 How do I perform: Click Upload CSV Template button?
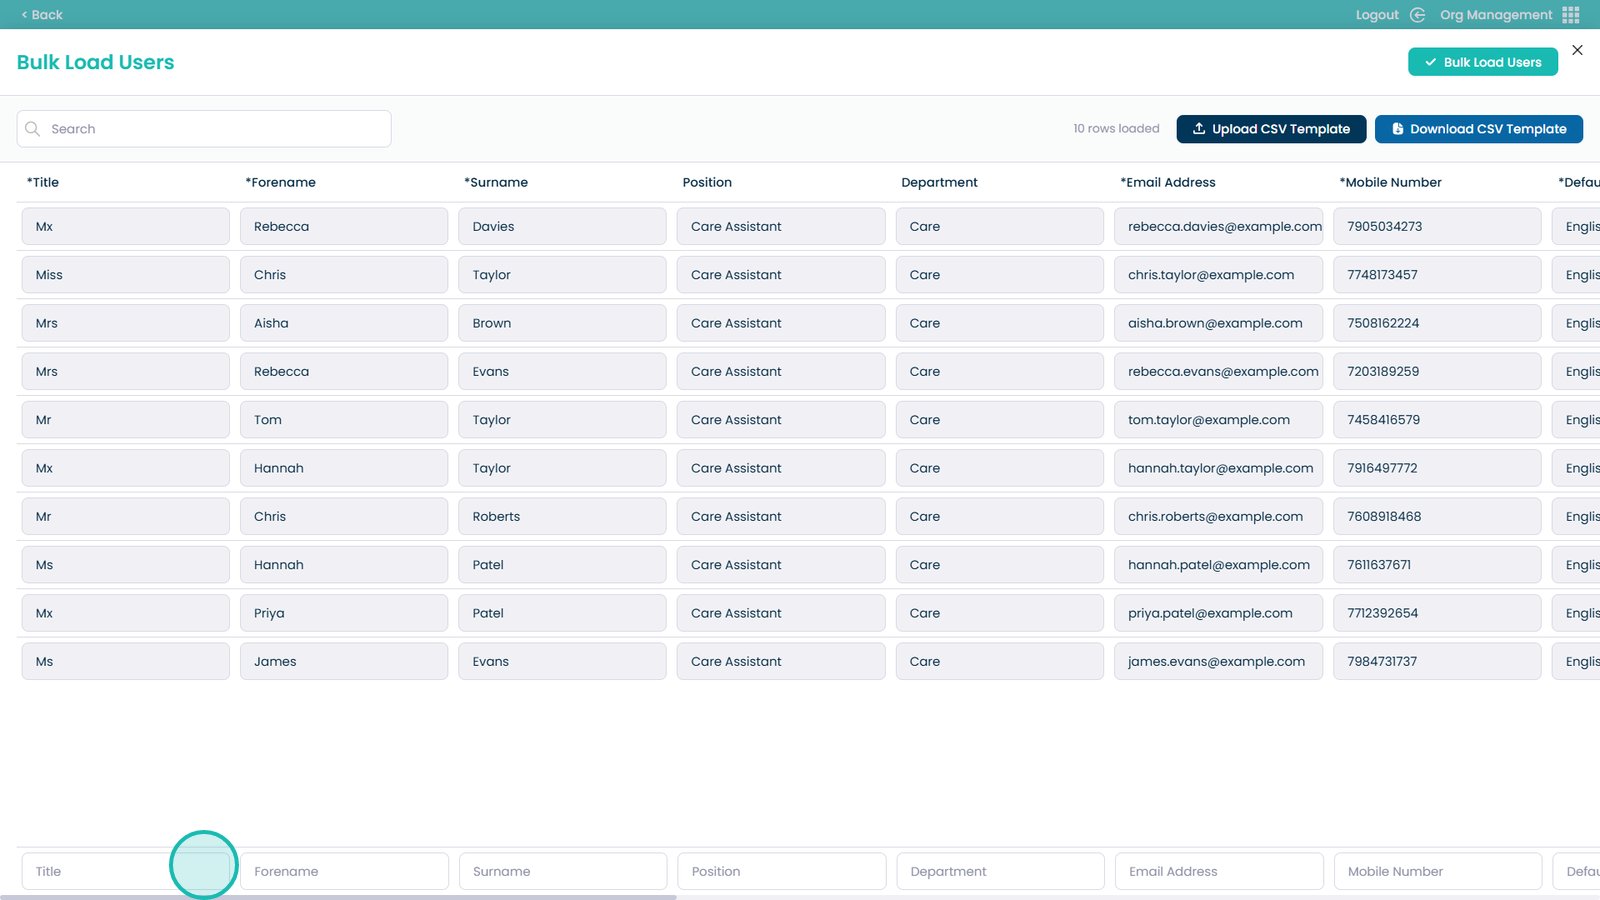click(1271, 129)
